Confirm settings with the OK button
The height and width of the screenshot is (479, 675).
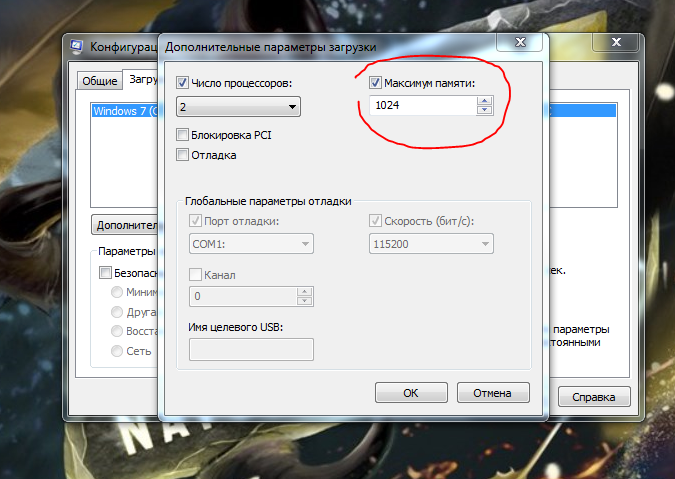[411, 393]
